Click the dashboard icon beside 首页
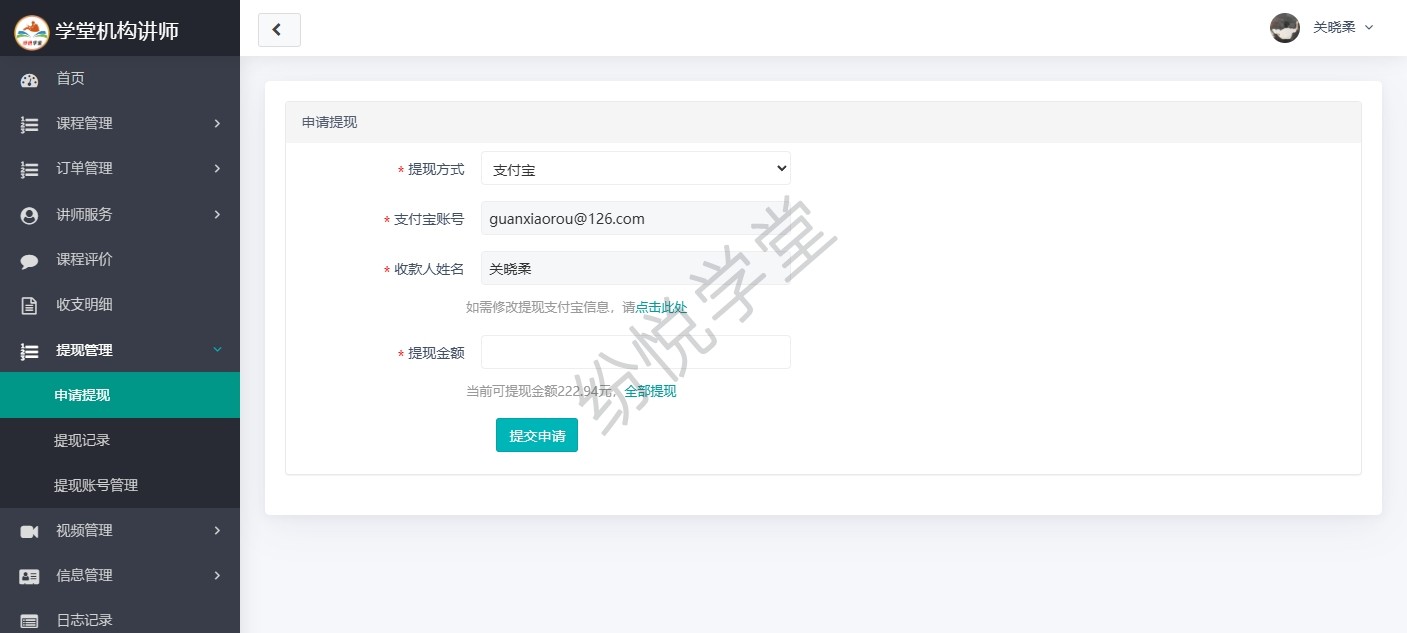This screenshot has width=1407, height=633. click(29, 80)
